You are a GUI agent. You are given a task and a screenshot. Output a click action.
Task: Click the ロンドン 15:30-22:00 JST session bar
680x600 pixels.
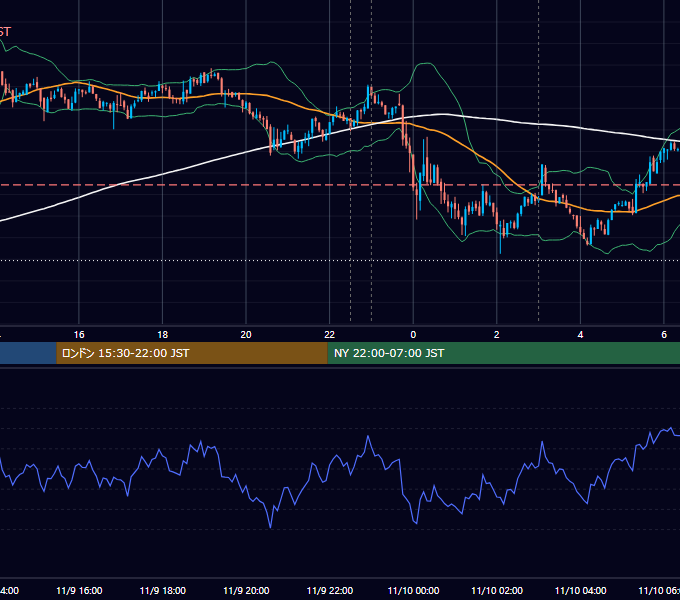(x=192, y=353)
